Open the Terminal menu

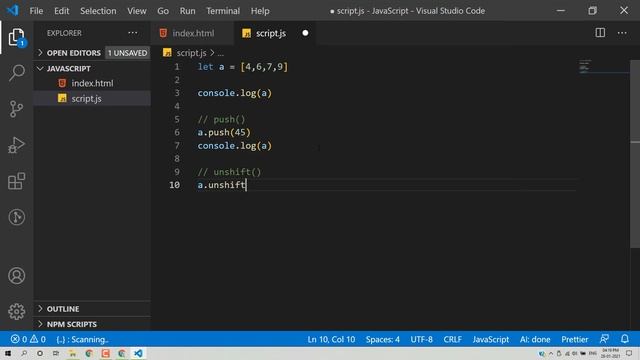[x=223, y=11]
